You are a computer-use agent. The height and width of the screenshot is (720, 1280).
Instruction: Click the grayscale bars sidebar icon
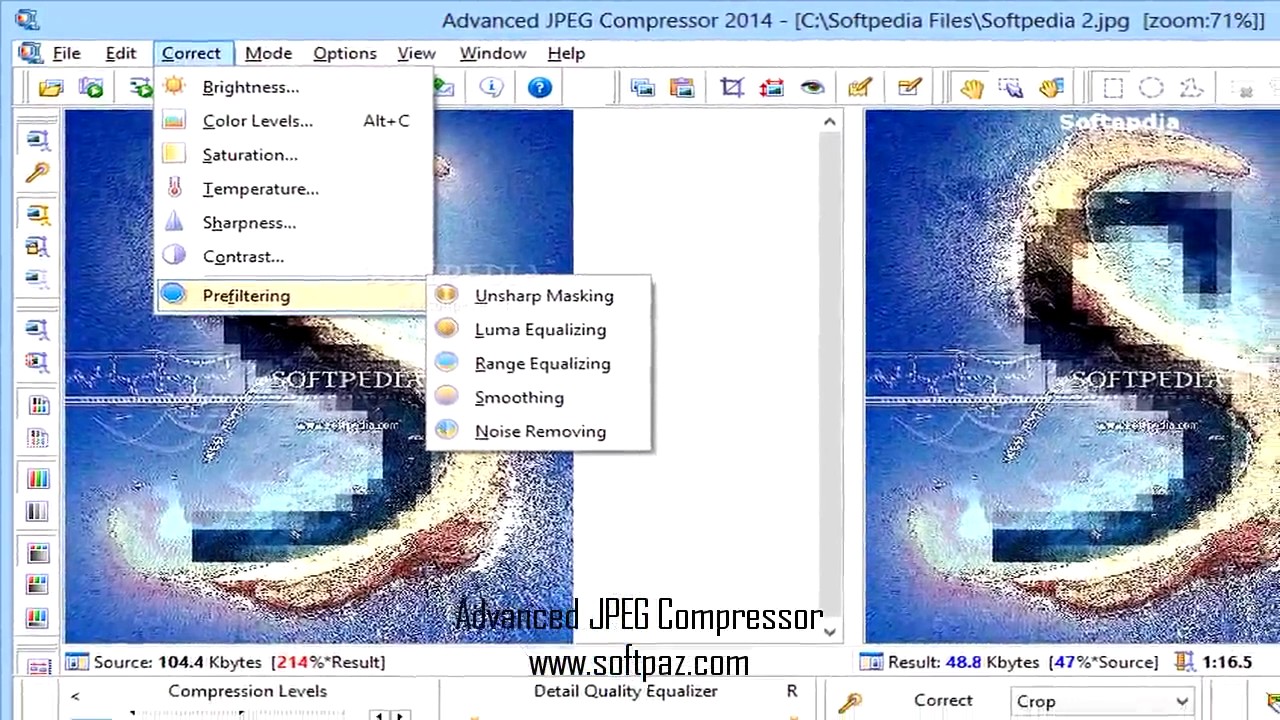click(37, 512)
